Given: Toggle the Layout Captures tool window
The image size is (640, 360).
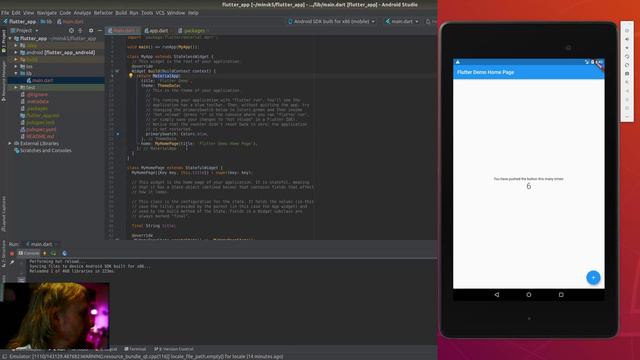Looking at the screenshot, I should coord(4,213).
